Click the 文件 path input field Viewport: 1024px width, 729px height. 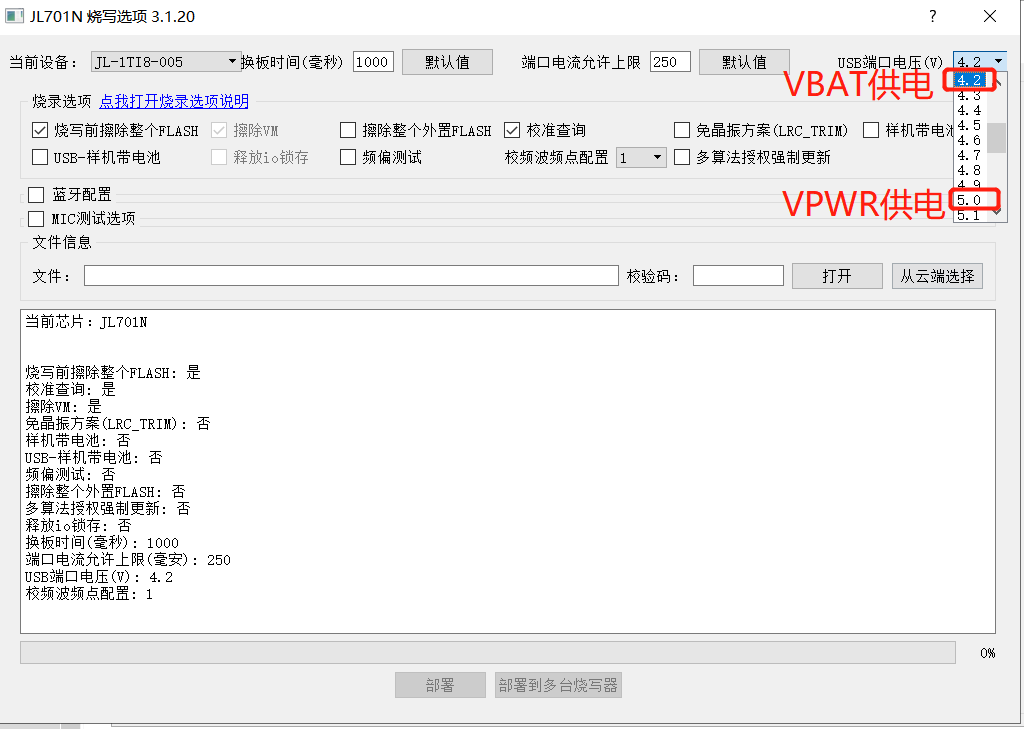(x=351, y=276)
